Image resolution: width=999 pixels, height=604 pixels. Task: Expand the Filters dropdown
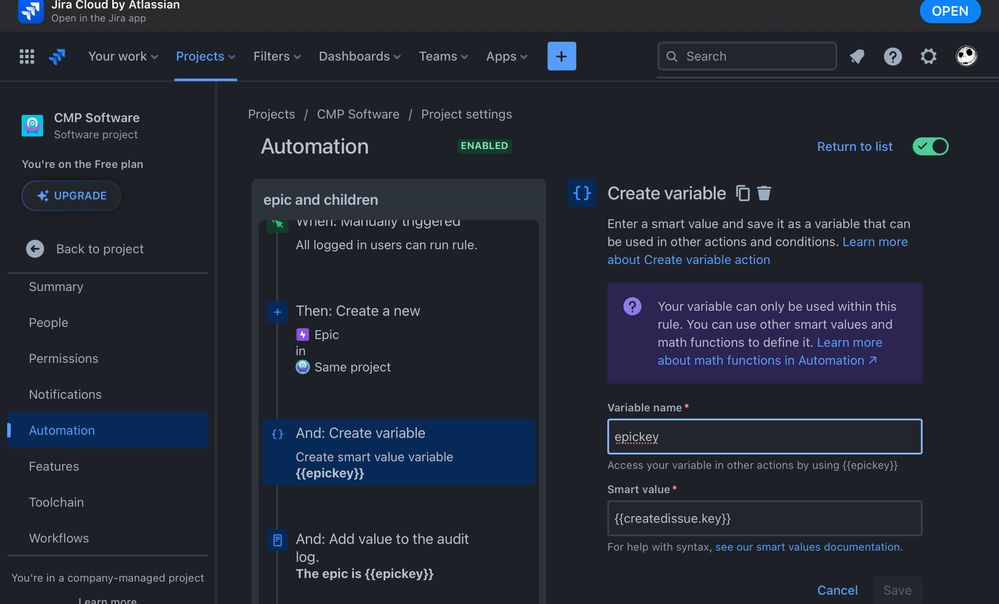277,57
